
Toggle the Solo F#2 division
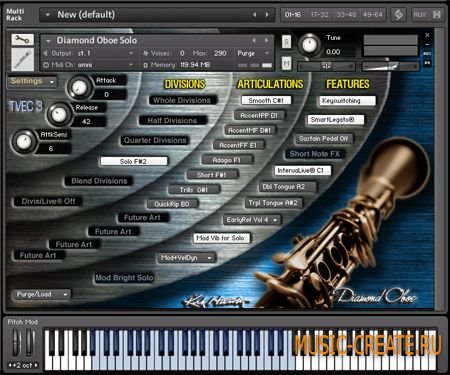pos(134,161)
